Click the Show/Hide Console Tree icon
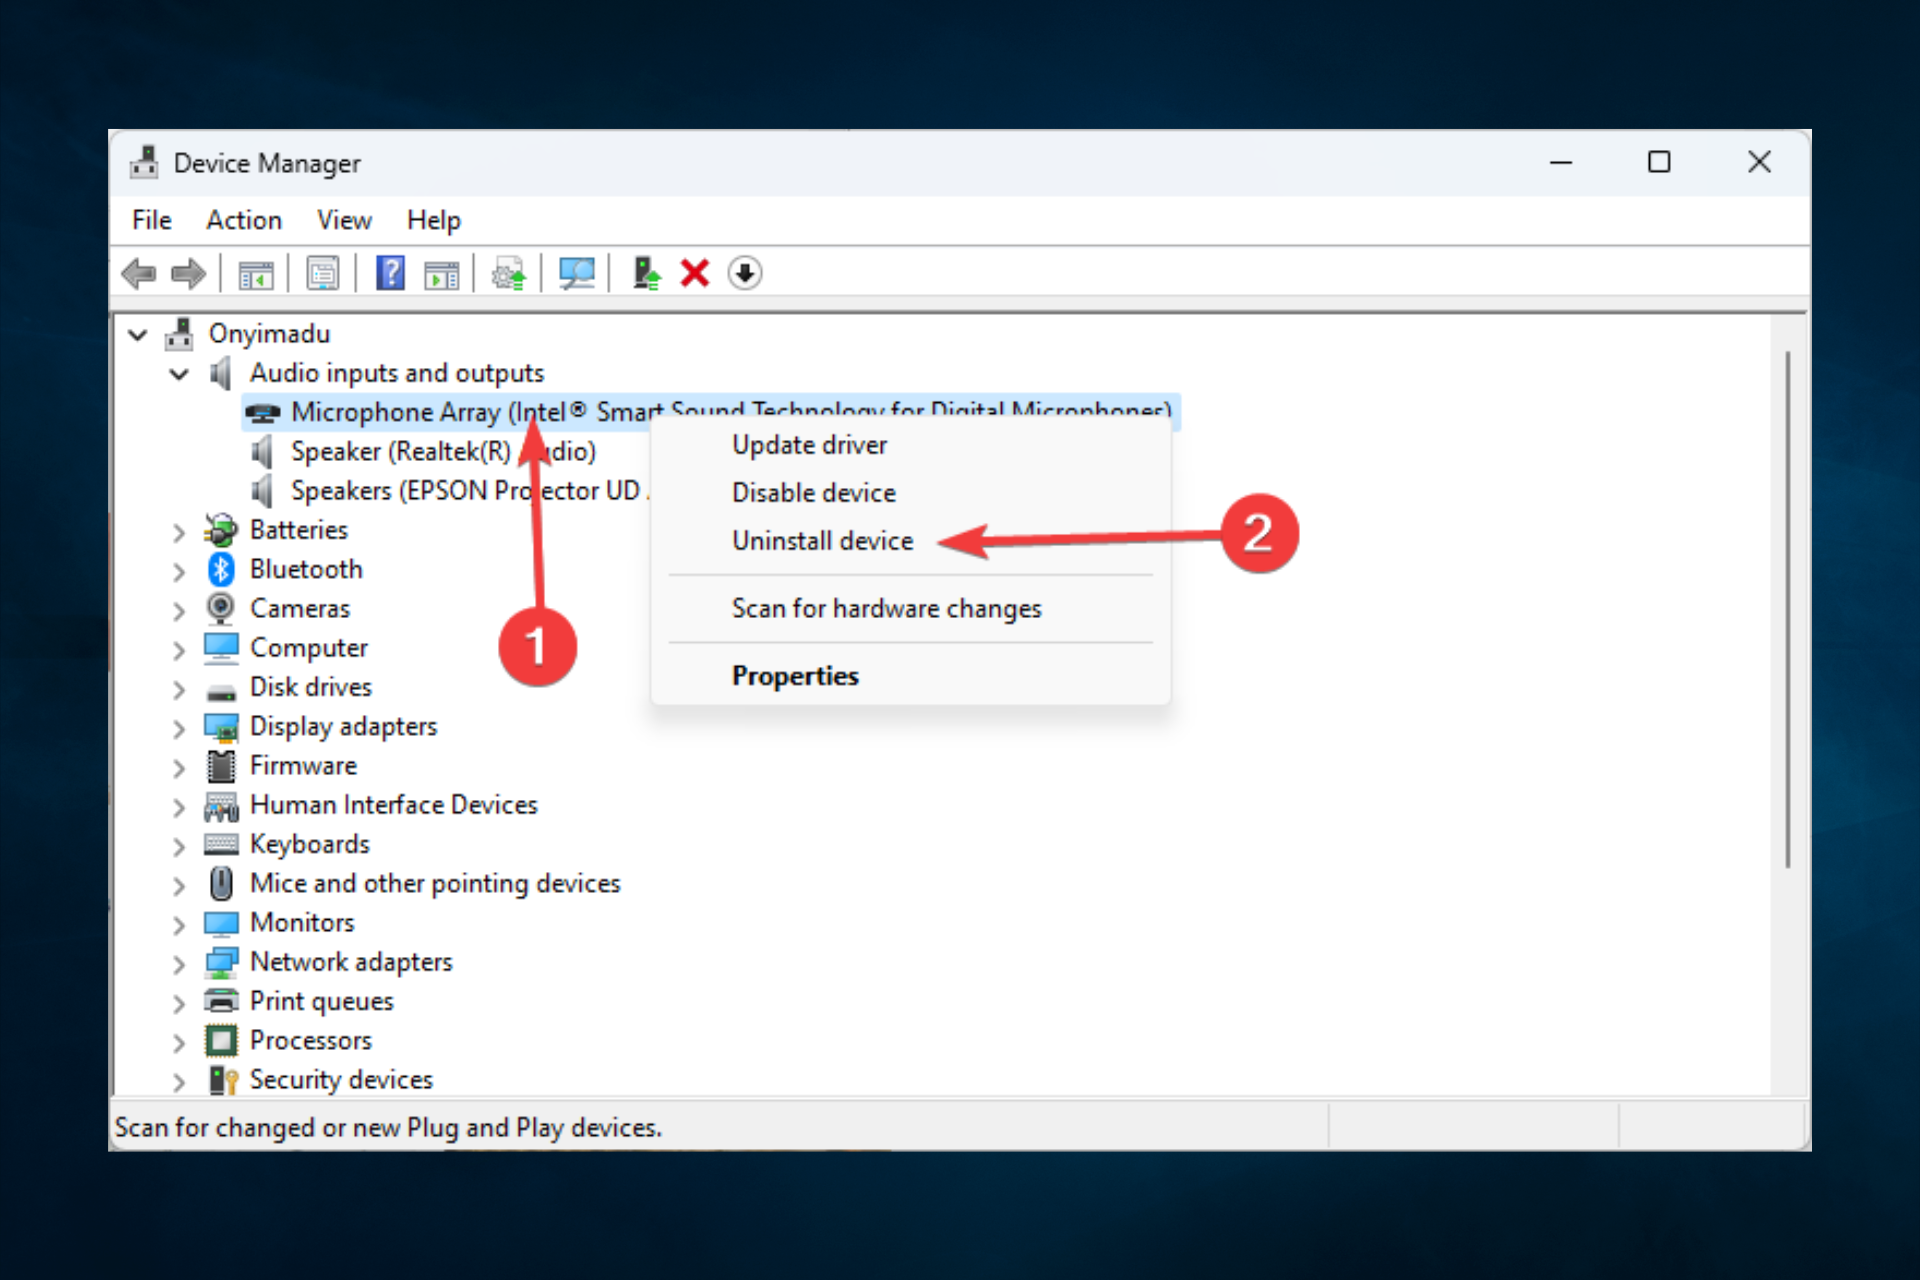The height and width of the screenshot is (1280, 1920). [255, 273]
